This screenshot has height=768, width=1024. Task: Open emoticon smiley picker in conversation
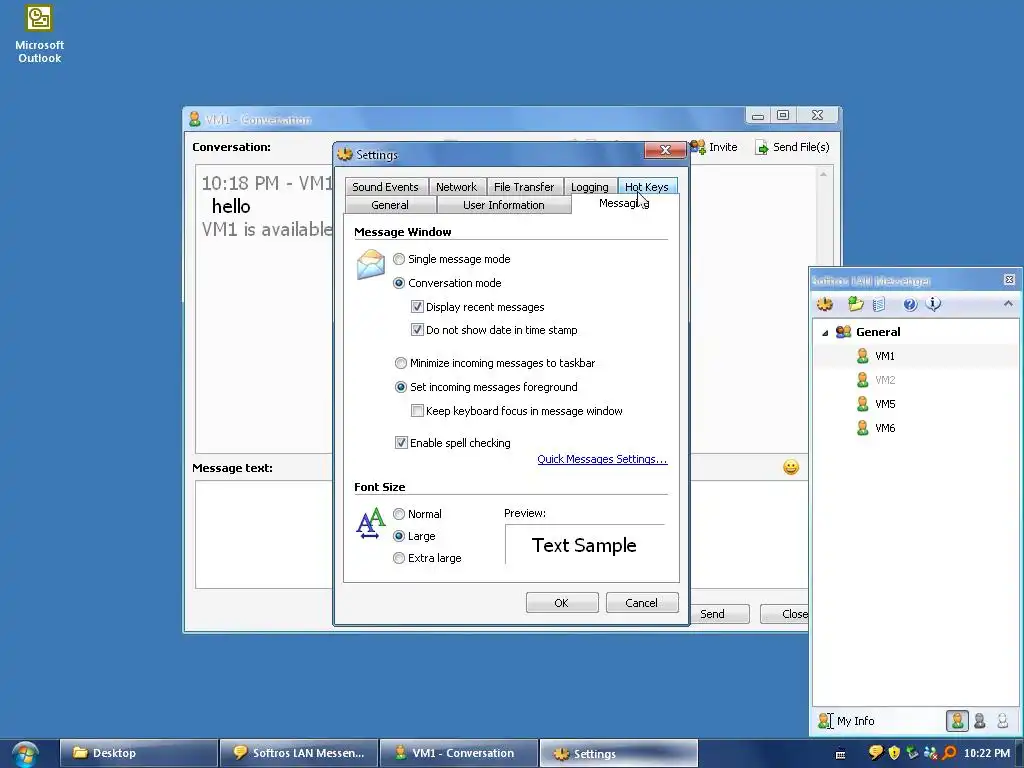click(791, 467)
